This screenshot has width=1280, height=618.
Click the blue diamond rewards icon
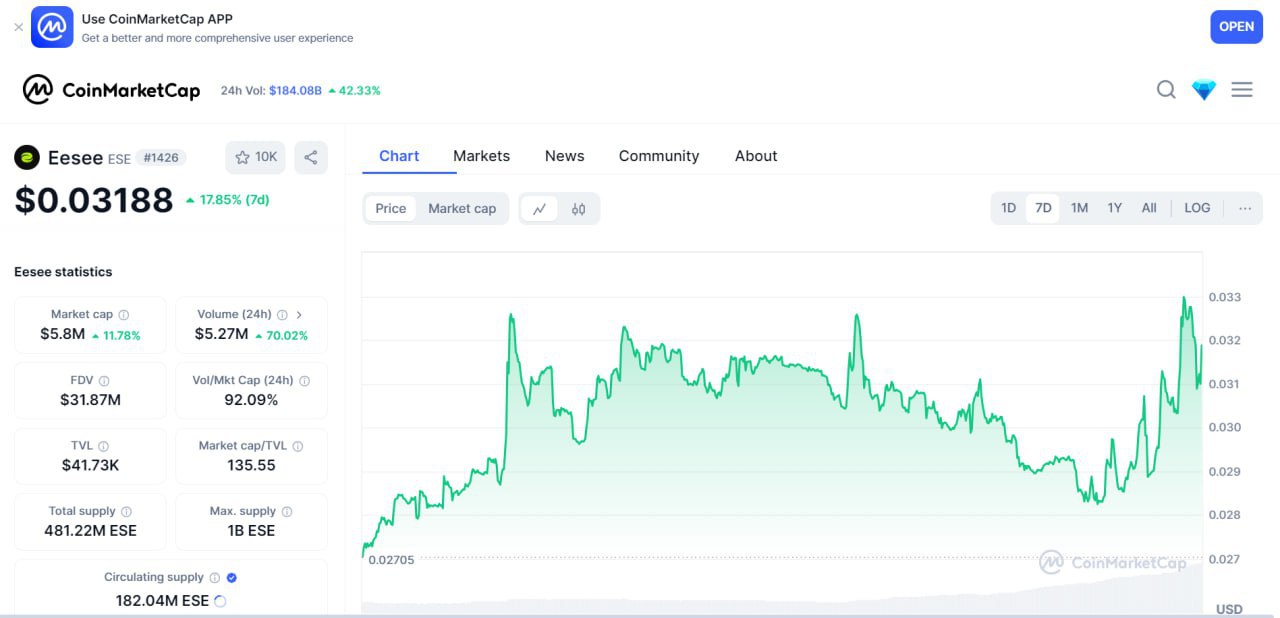(x=1204, y=90)
